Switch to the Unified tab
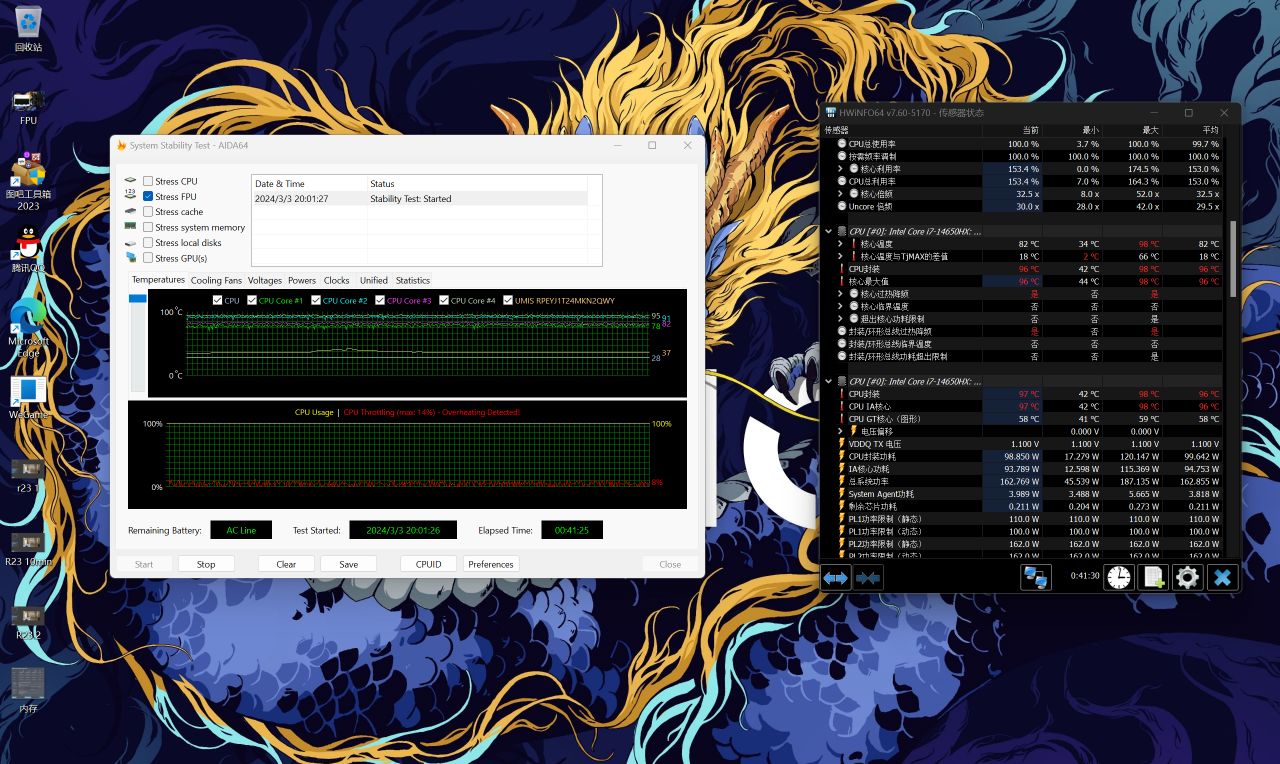Image resolution: width=1280 pixels, height=764 pixels. point(374,280)
